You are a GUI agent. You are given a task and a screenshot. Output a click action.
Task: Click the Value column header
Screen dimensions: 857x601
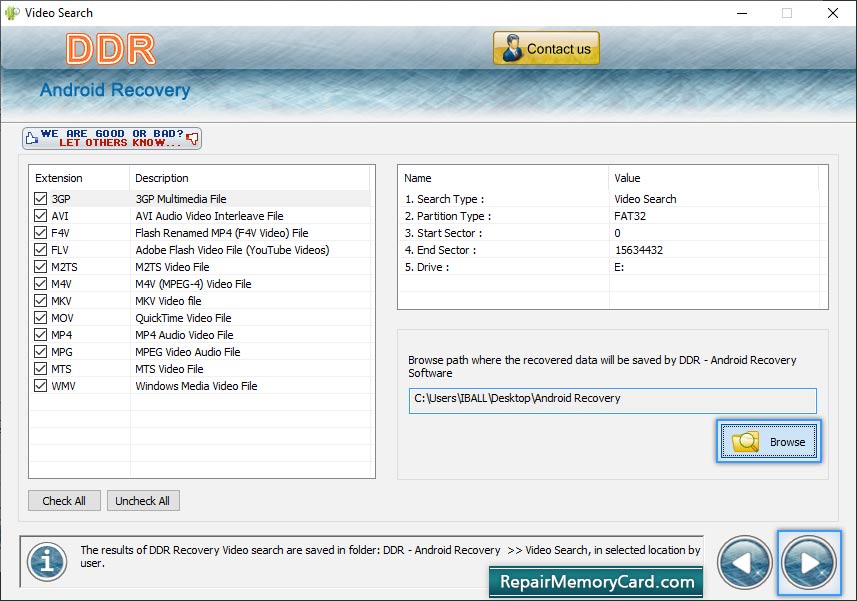713,178
